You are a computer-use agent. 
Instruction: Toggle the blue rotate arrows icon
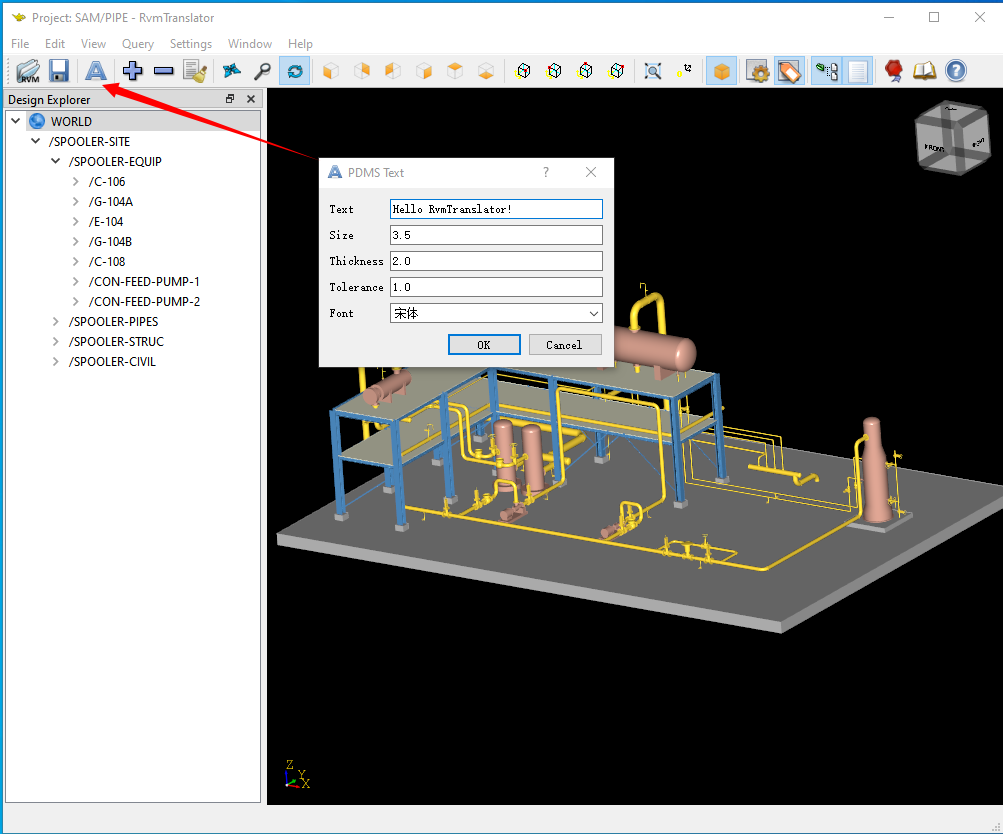click(294, 71)
